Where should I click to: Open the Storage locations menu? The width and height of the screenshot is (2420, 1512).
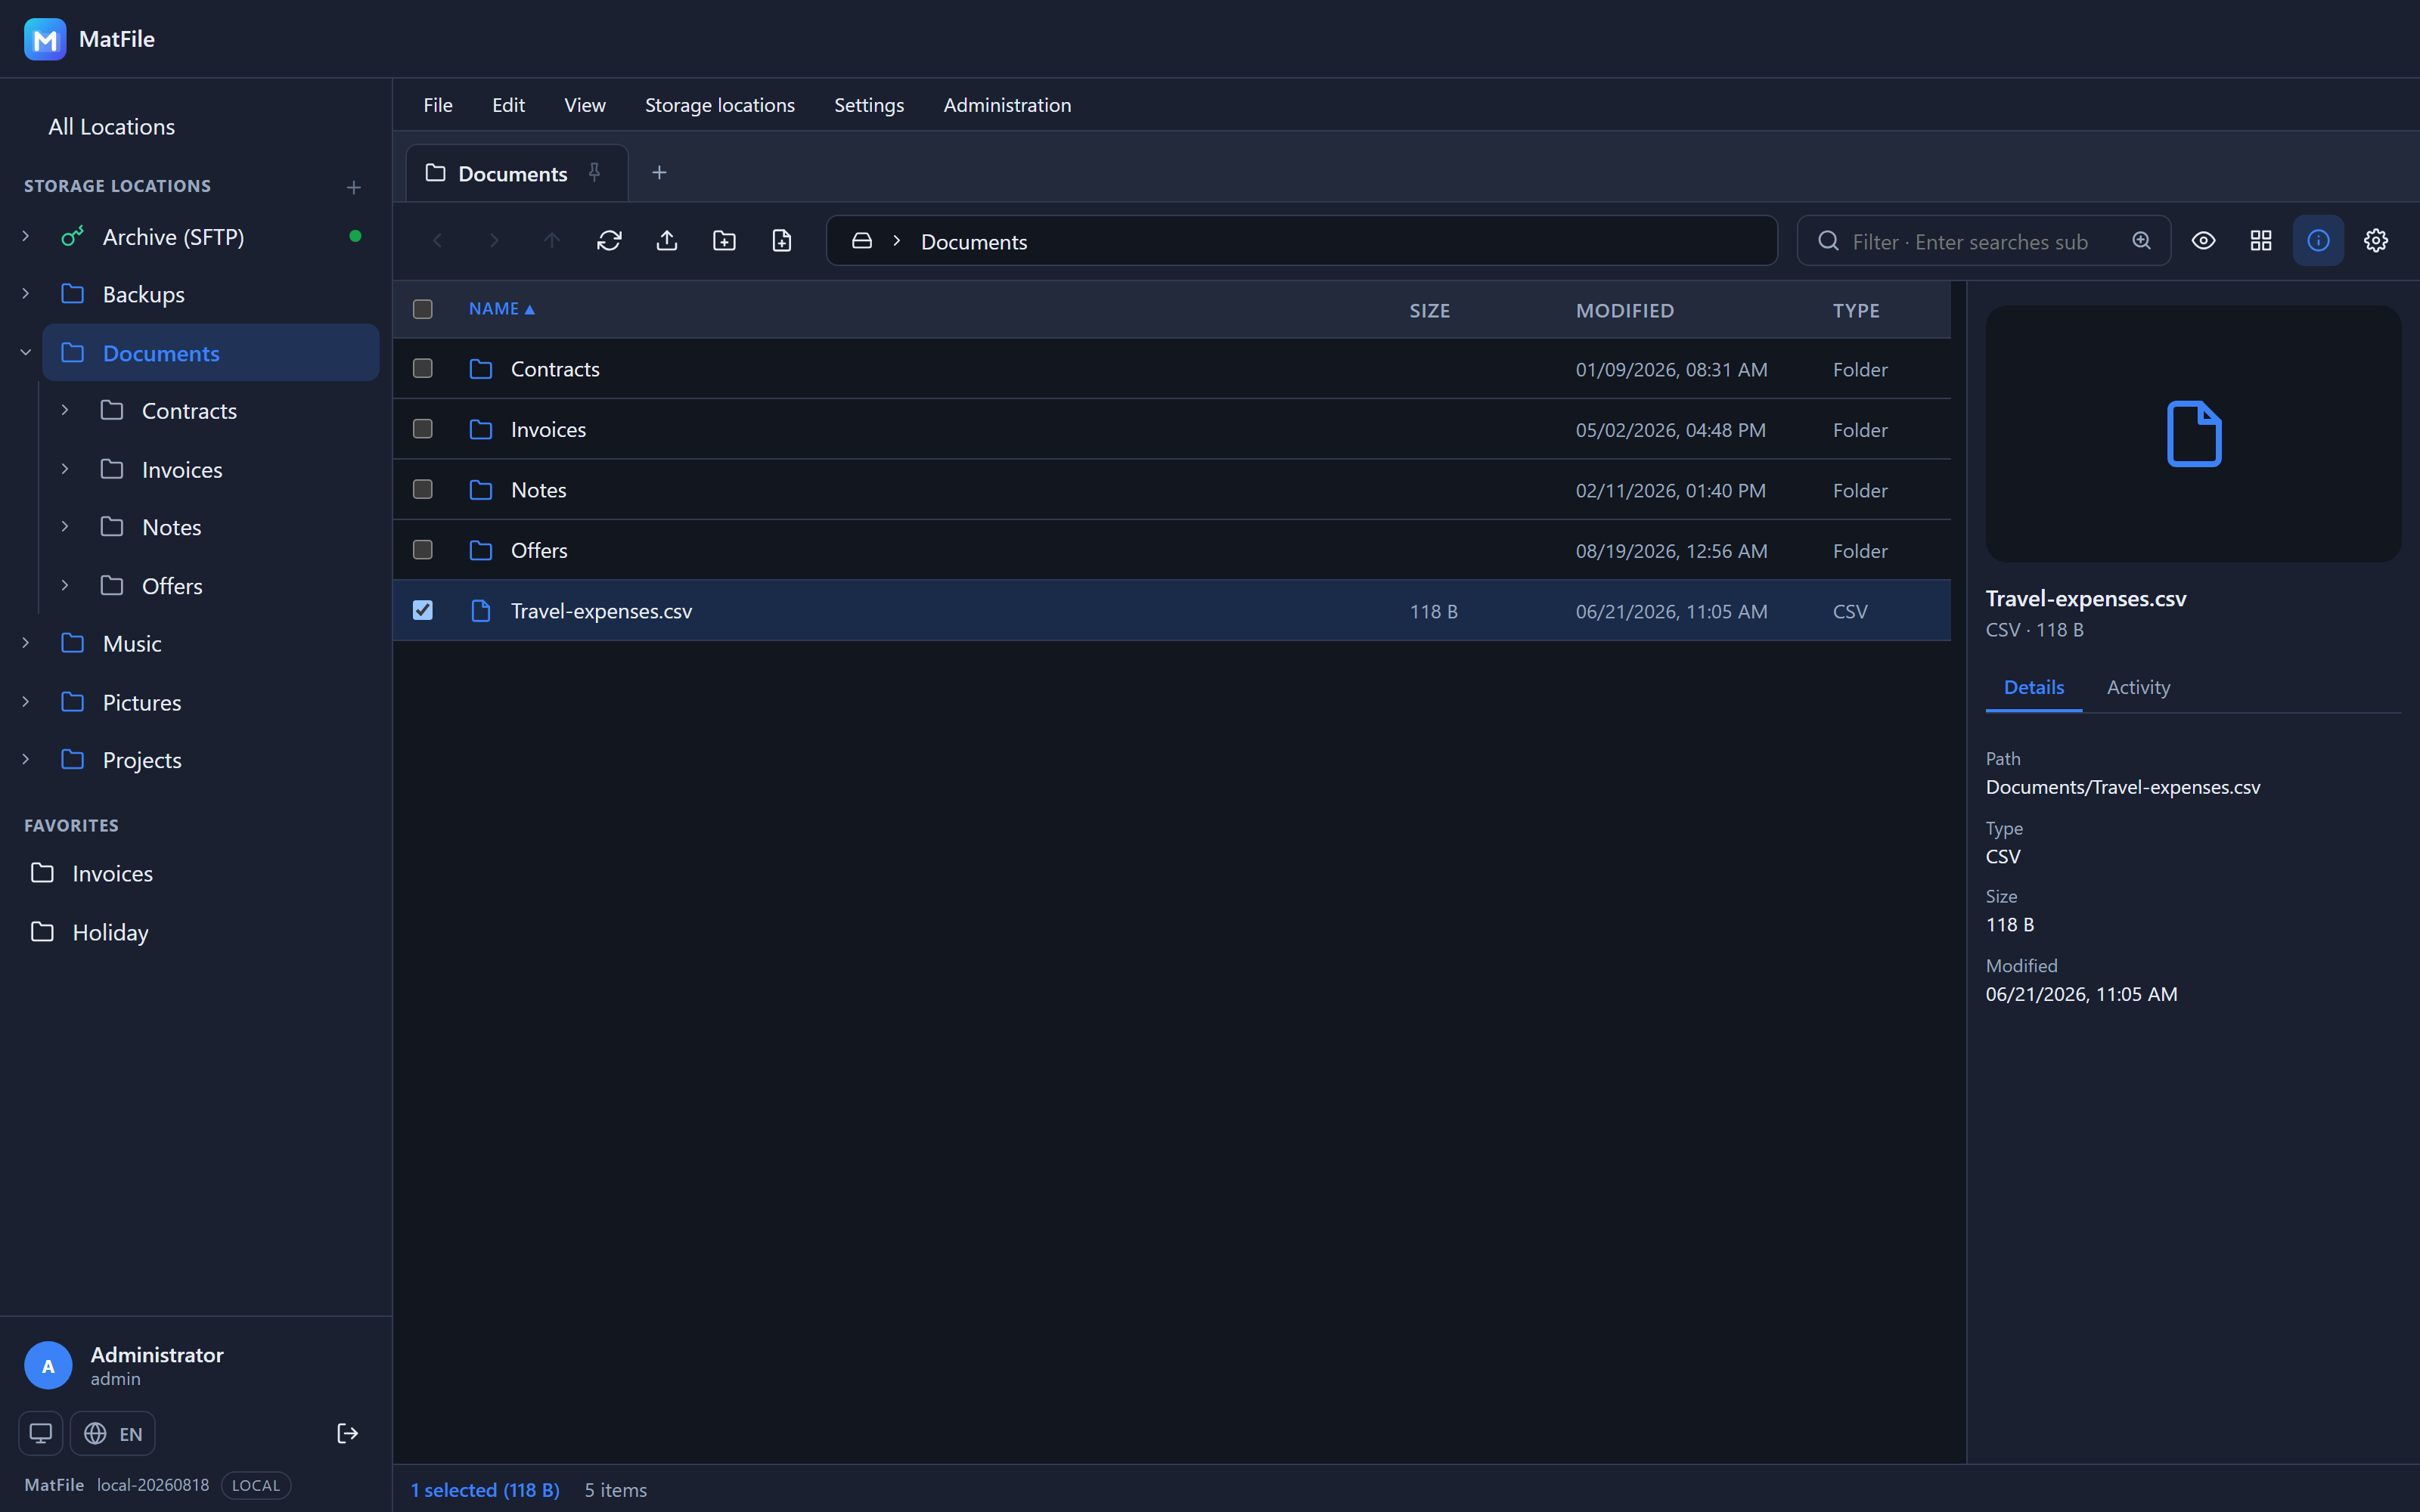tap(720, 105)
